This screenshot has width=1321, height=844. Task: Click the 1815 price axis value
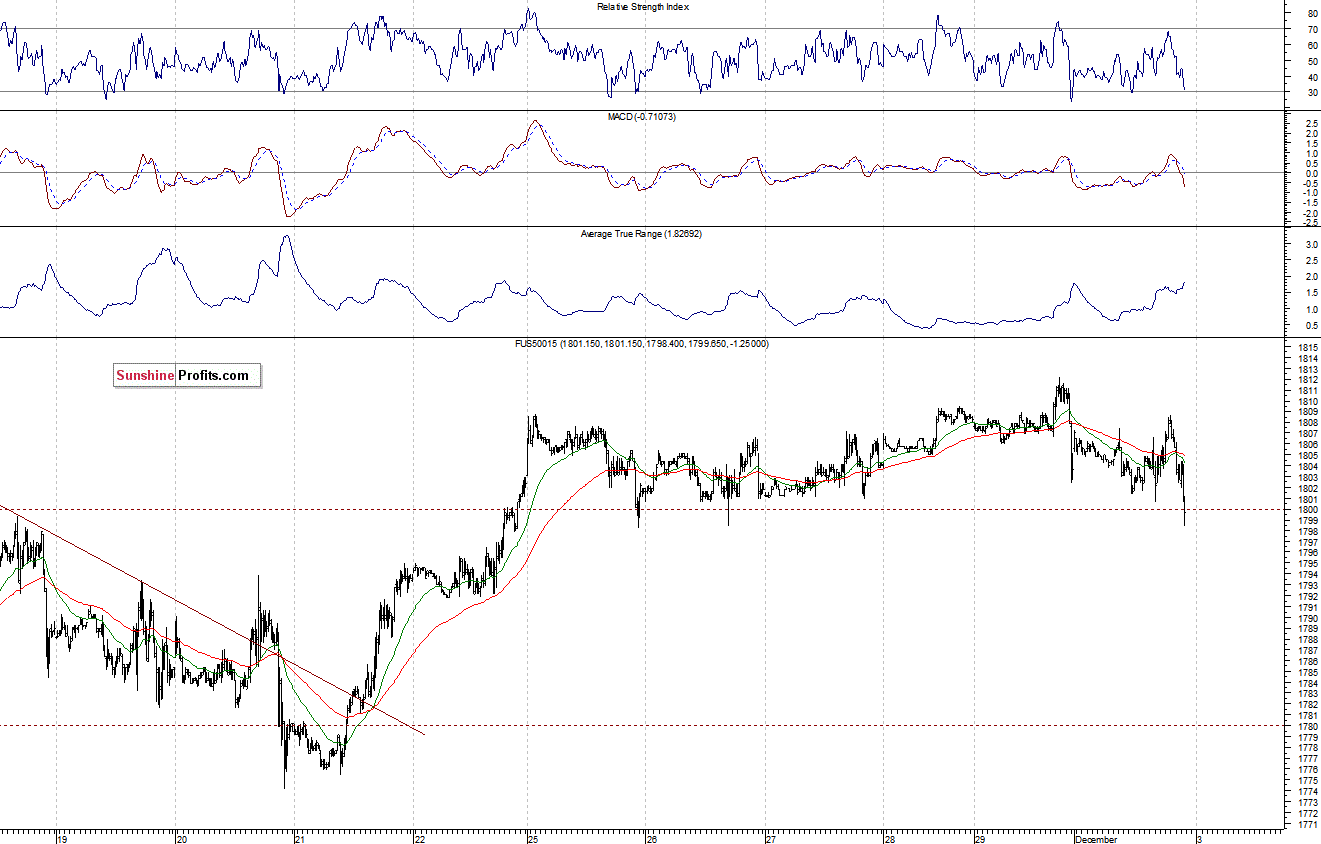pos(1306,348)
